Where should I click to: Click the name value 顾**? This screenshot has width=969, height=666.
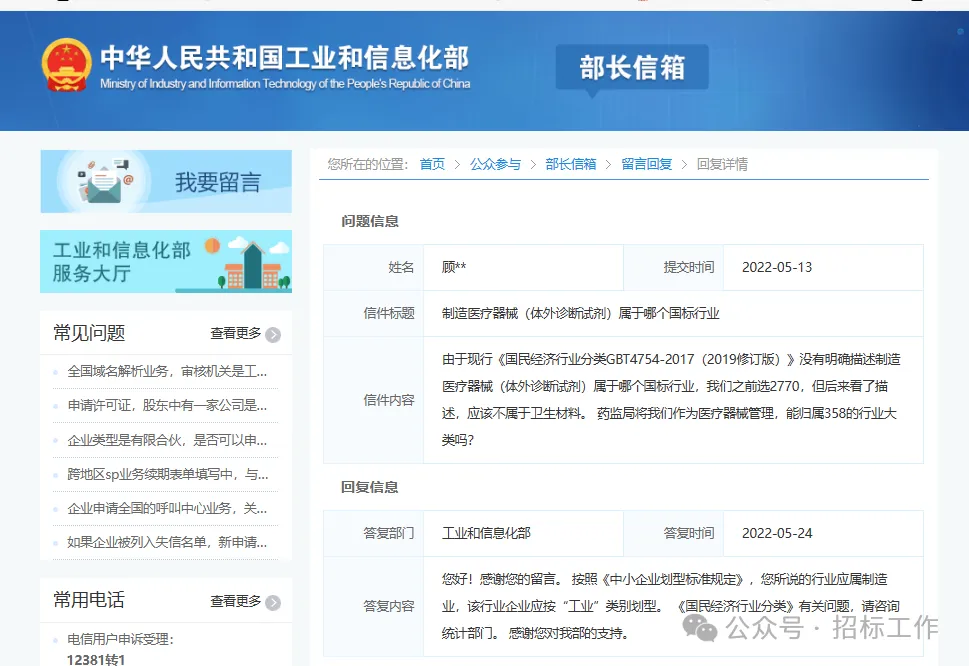pyautogui.click(x=454, y=268)
